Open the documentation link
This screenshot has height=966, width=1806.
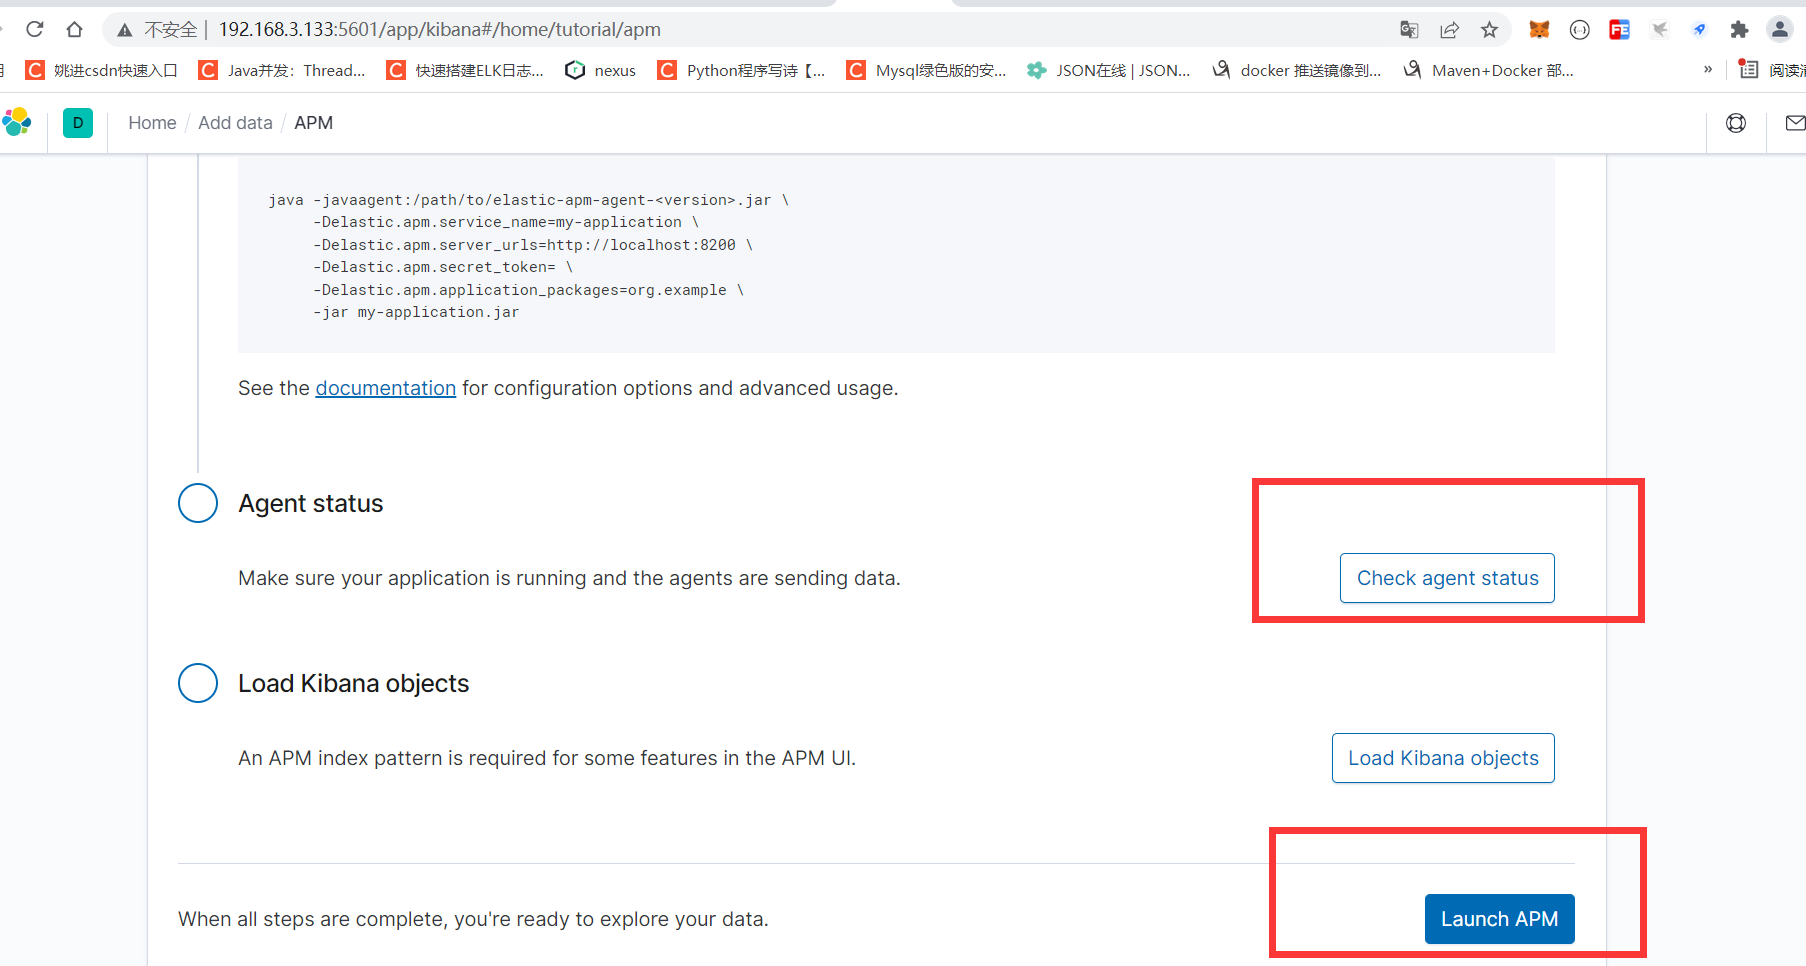pyautogui.click(x=385, y=388)
